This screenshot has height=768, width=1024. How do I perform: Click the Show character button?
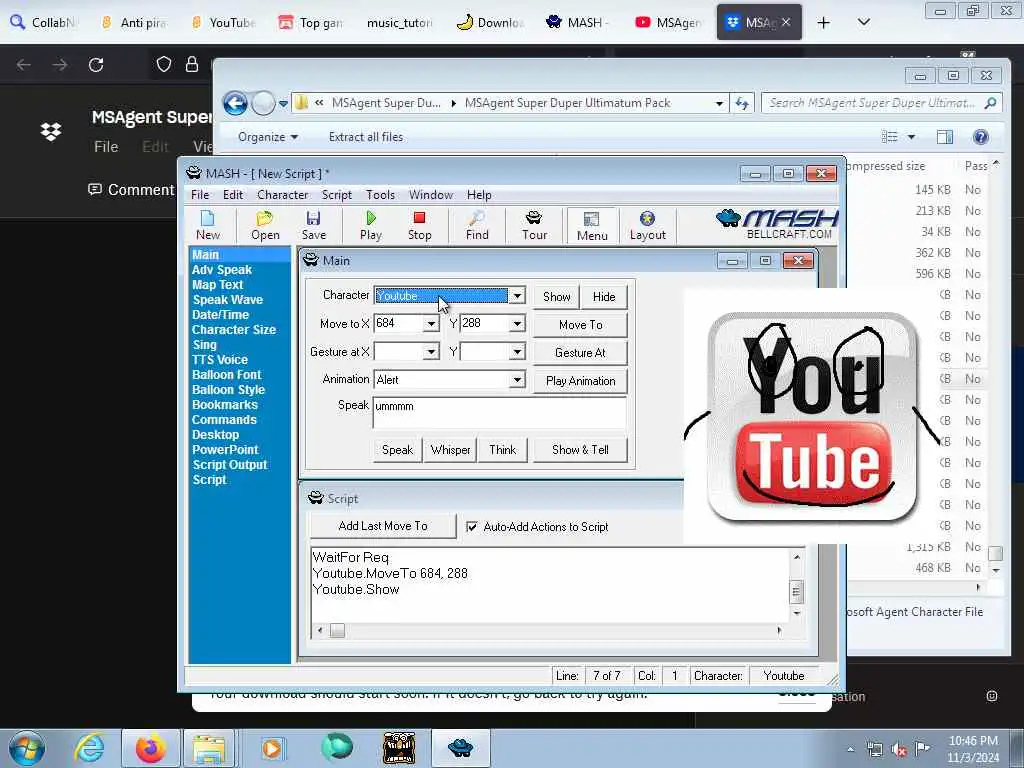[556, 296]
